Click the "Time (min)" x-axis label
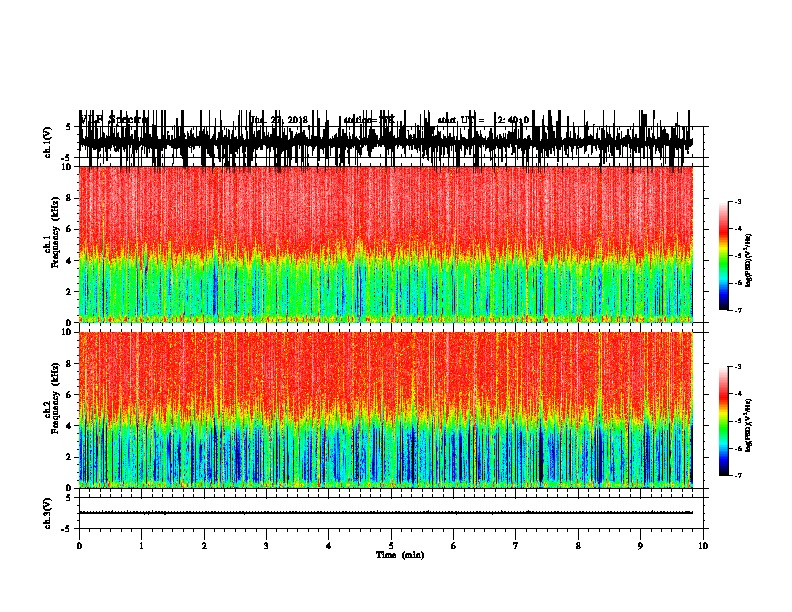 400,555
